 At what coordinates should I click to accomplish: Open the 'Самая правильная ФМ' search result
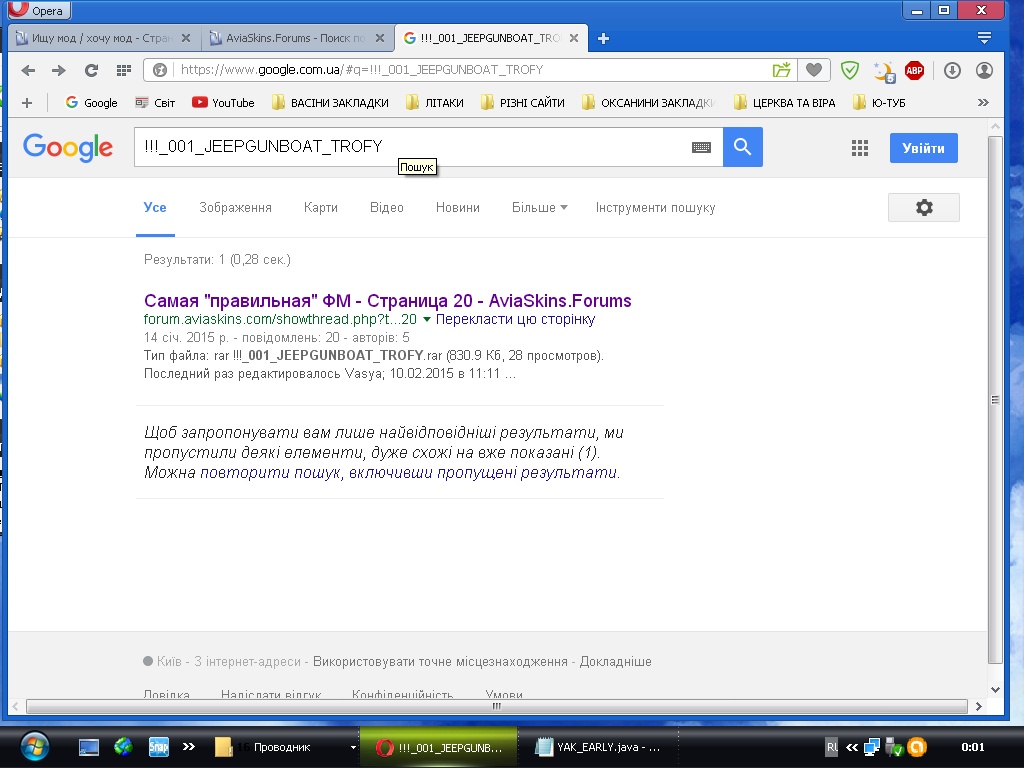387,300
